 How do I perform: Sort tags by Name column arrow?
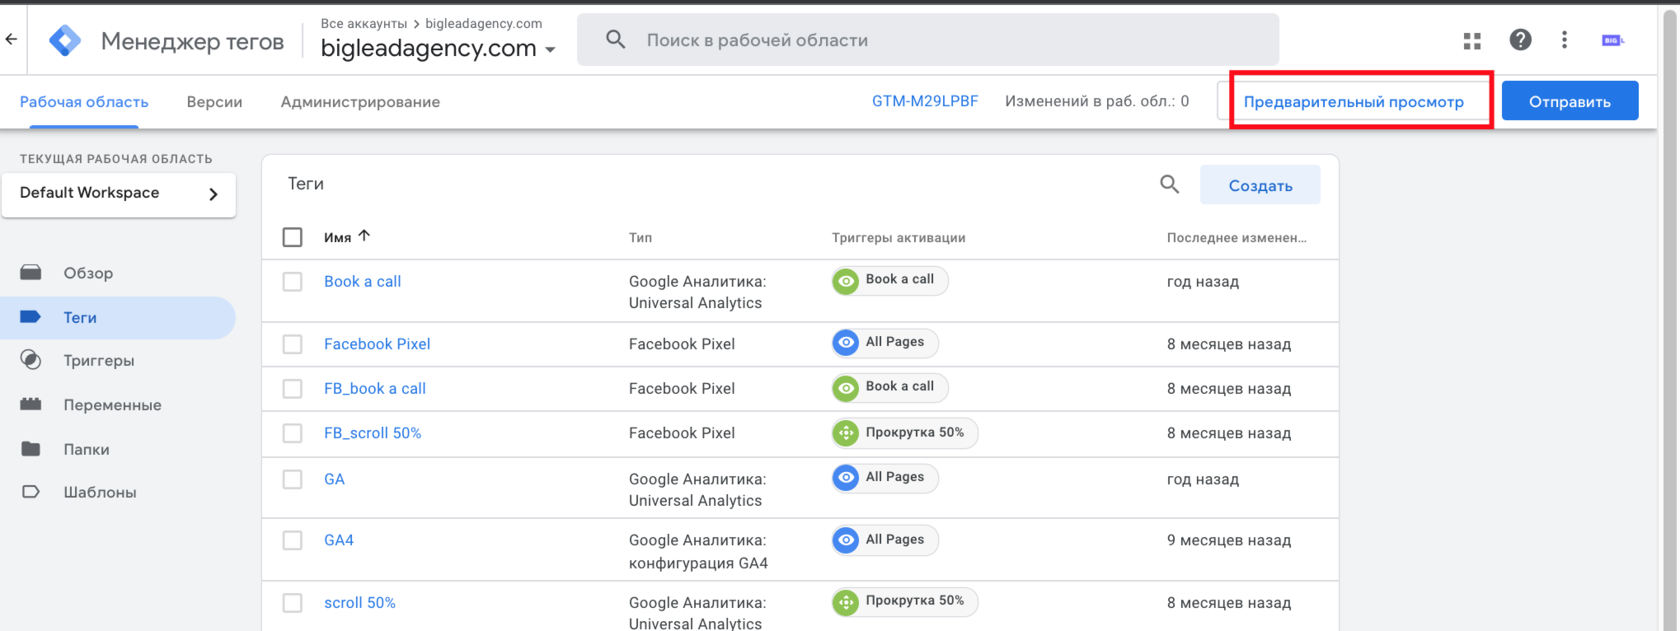click(x=364, y=236)
